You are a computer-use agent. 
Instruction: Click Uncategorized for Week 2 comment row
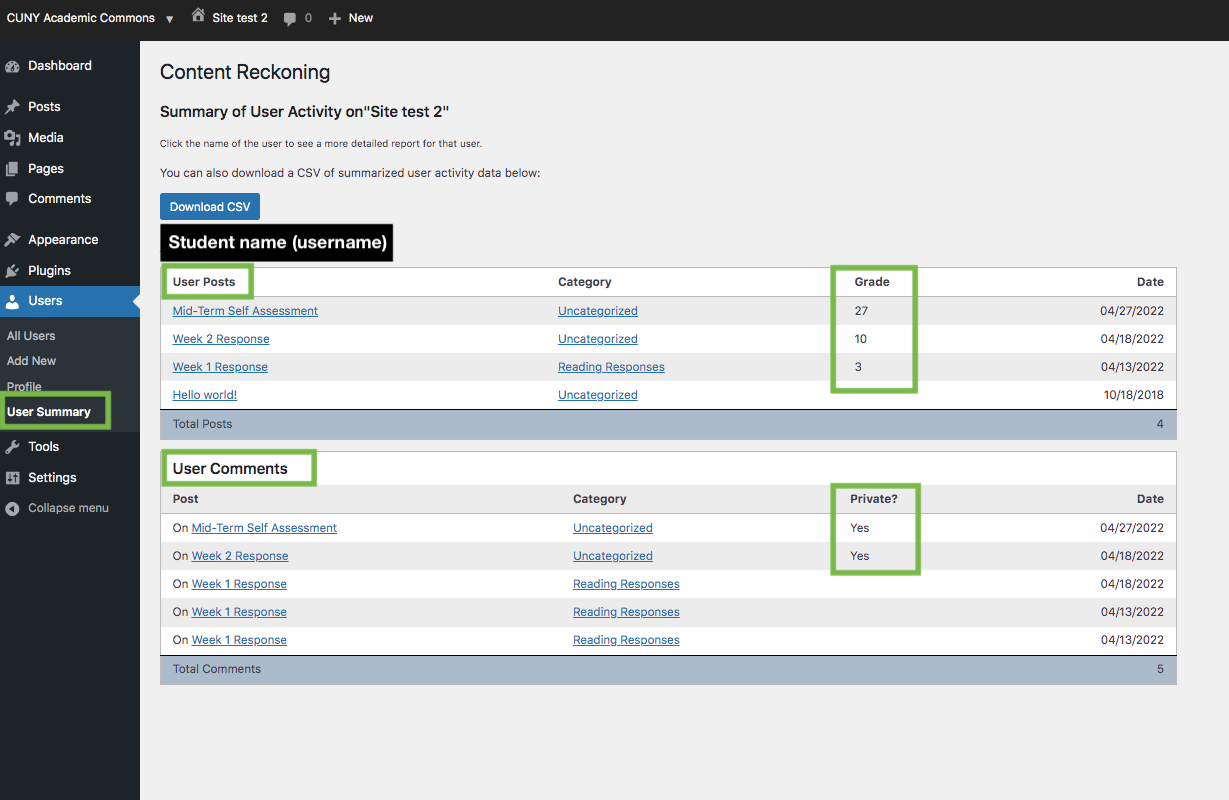(613, 556)
